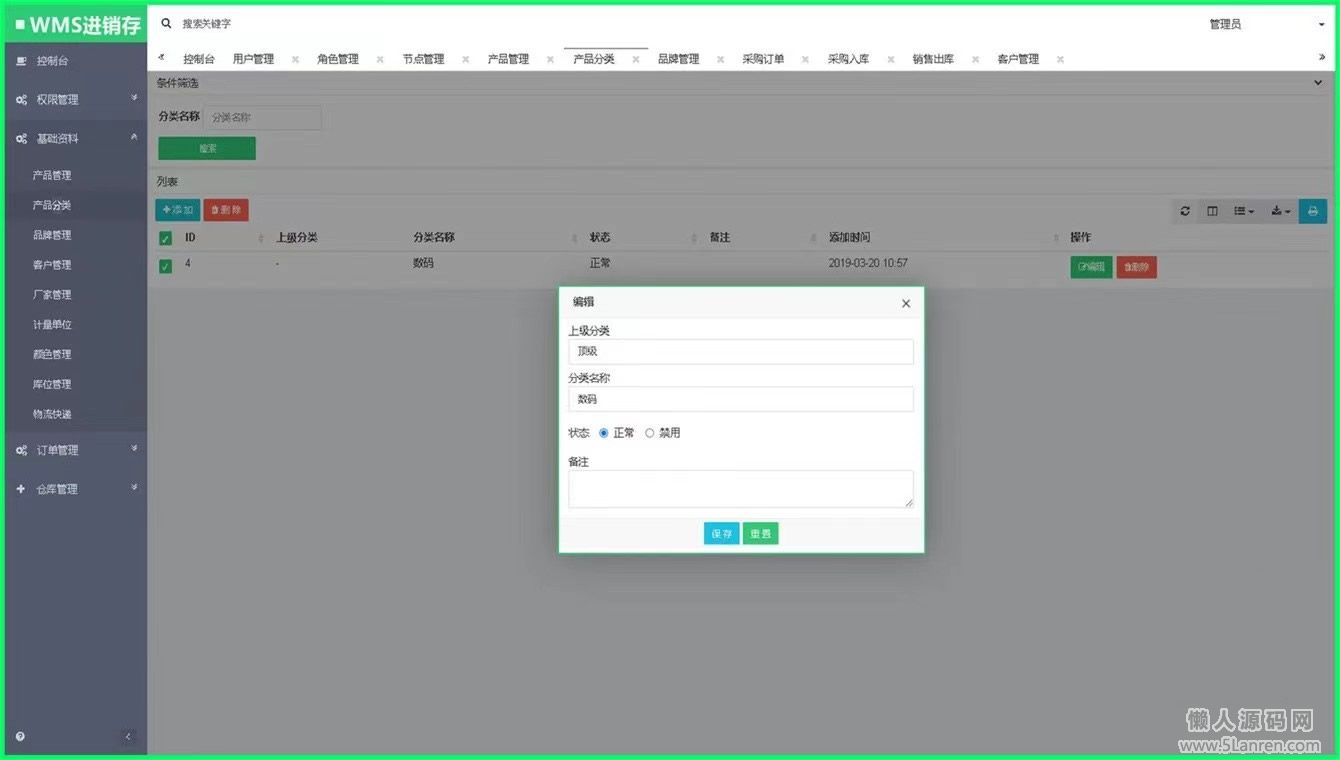Close the 节点管理 tab with its x

[465, 59]
